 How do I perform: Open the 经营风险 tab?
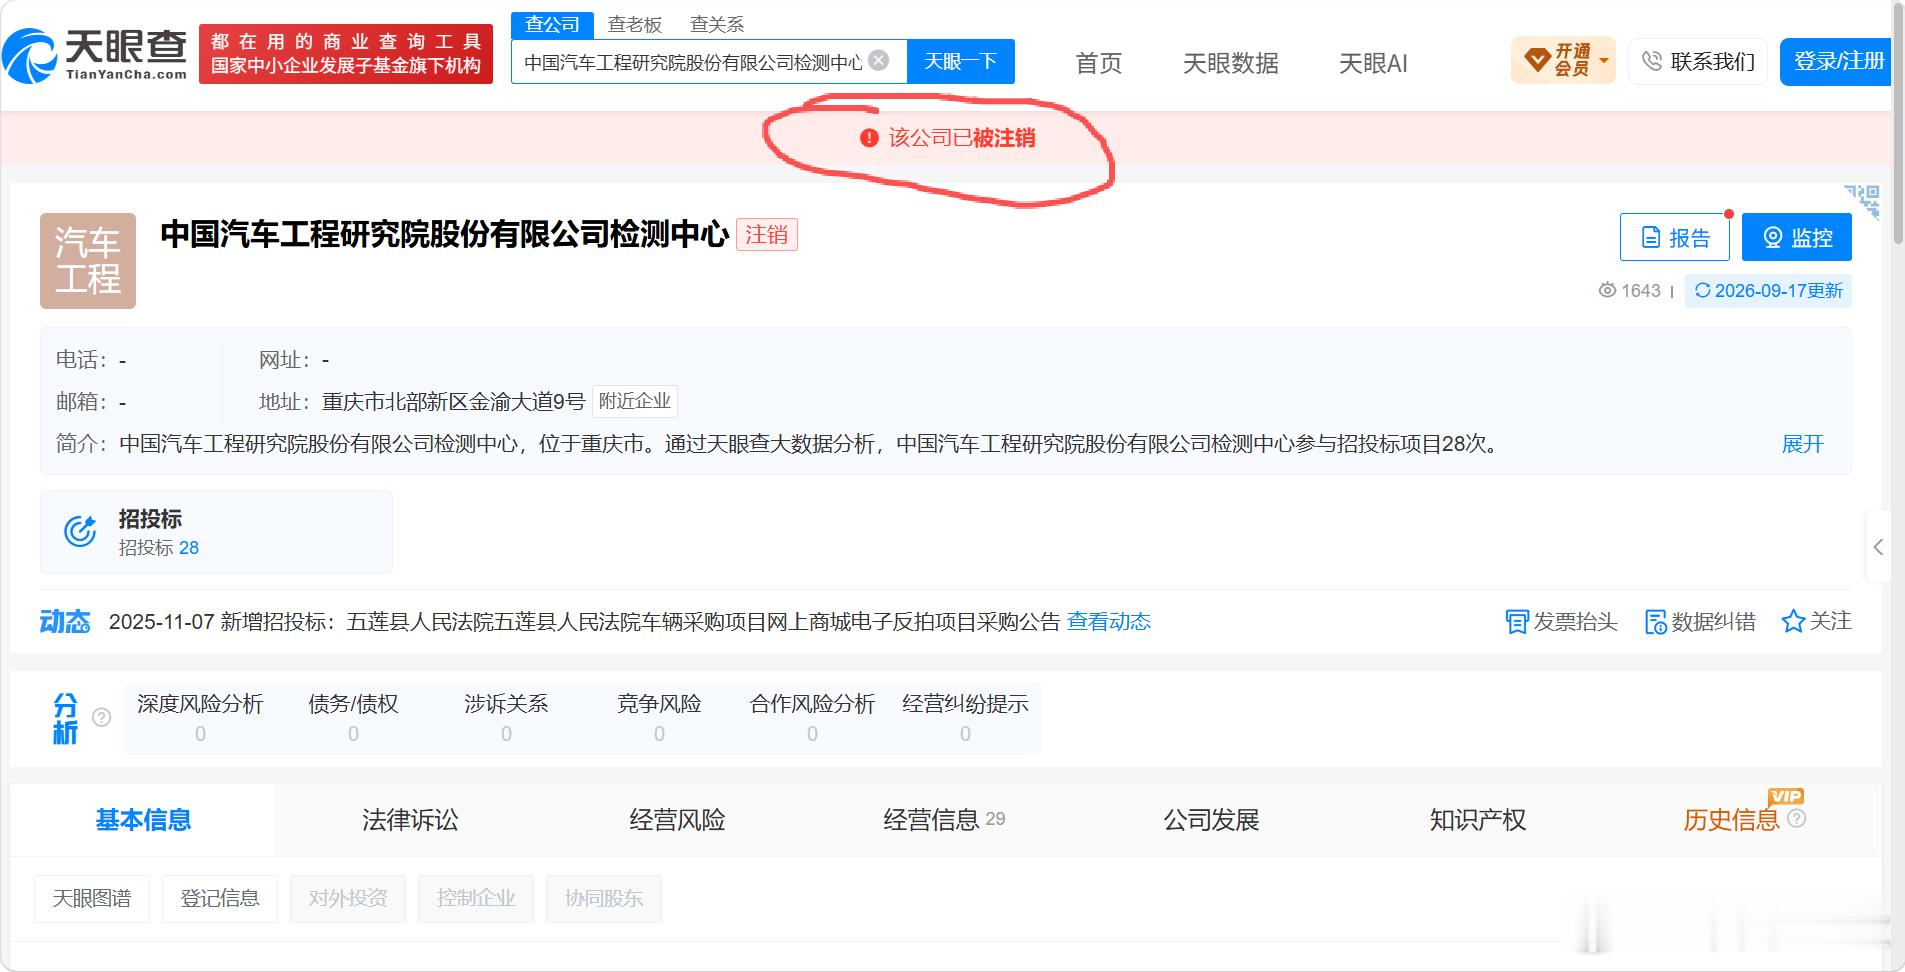point(677,820)
